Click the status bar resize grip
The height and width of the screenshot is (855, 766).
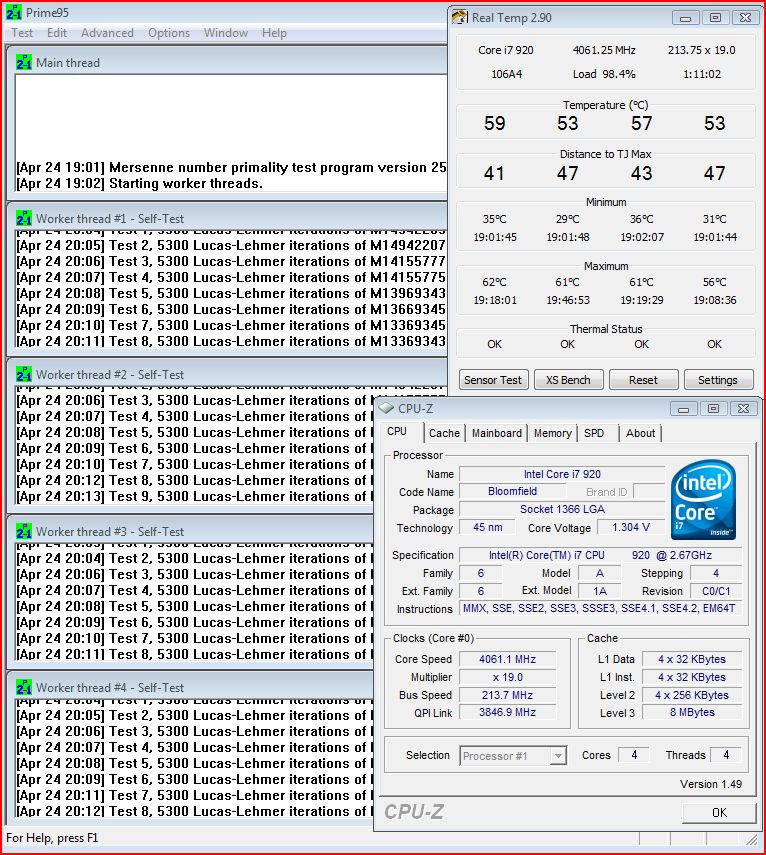pyautogui.click(x=752, y=839)
